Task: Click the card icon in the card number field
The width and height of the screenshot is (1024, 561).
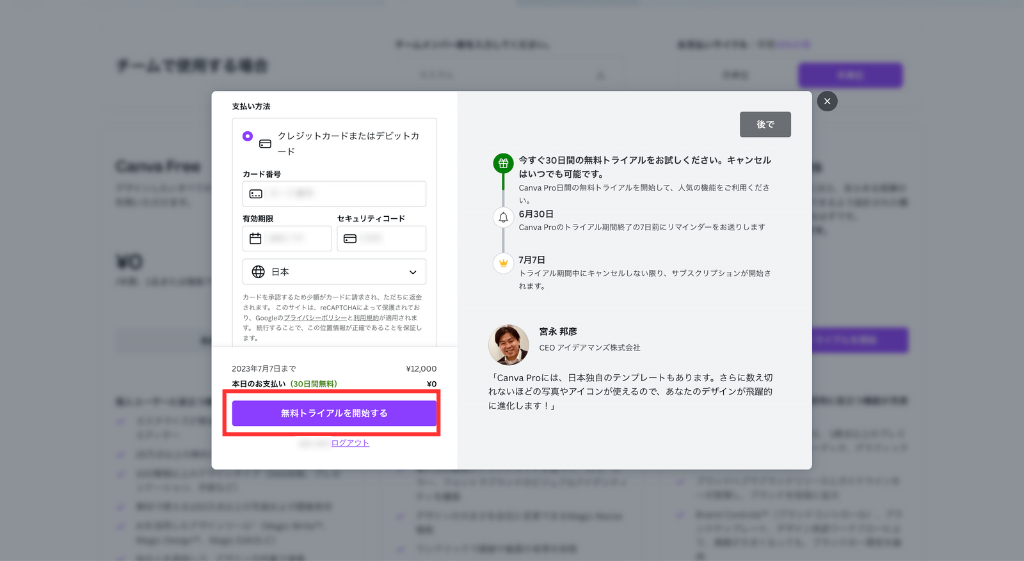Action: coord(256,194)
